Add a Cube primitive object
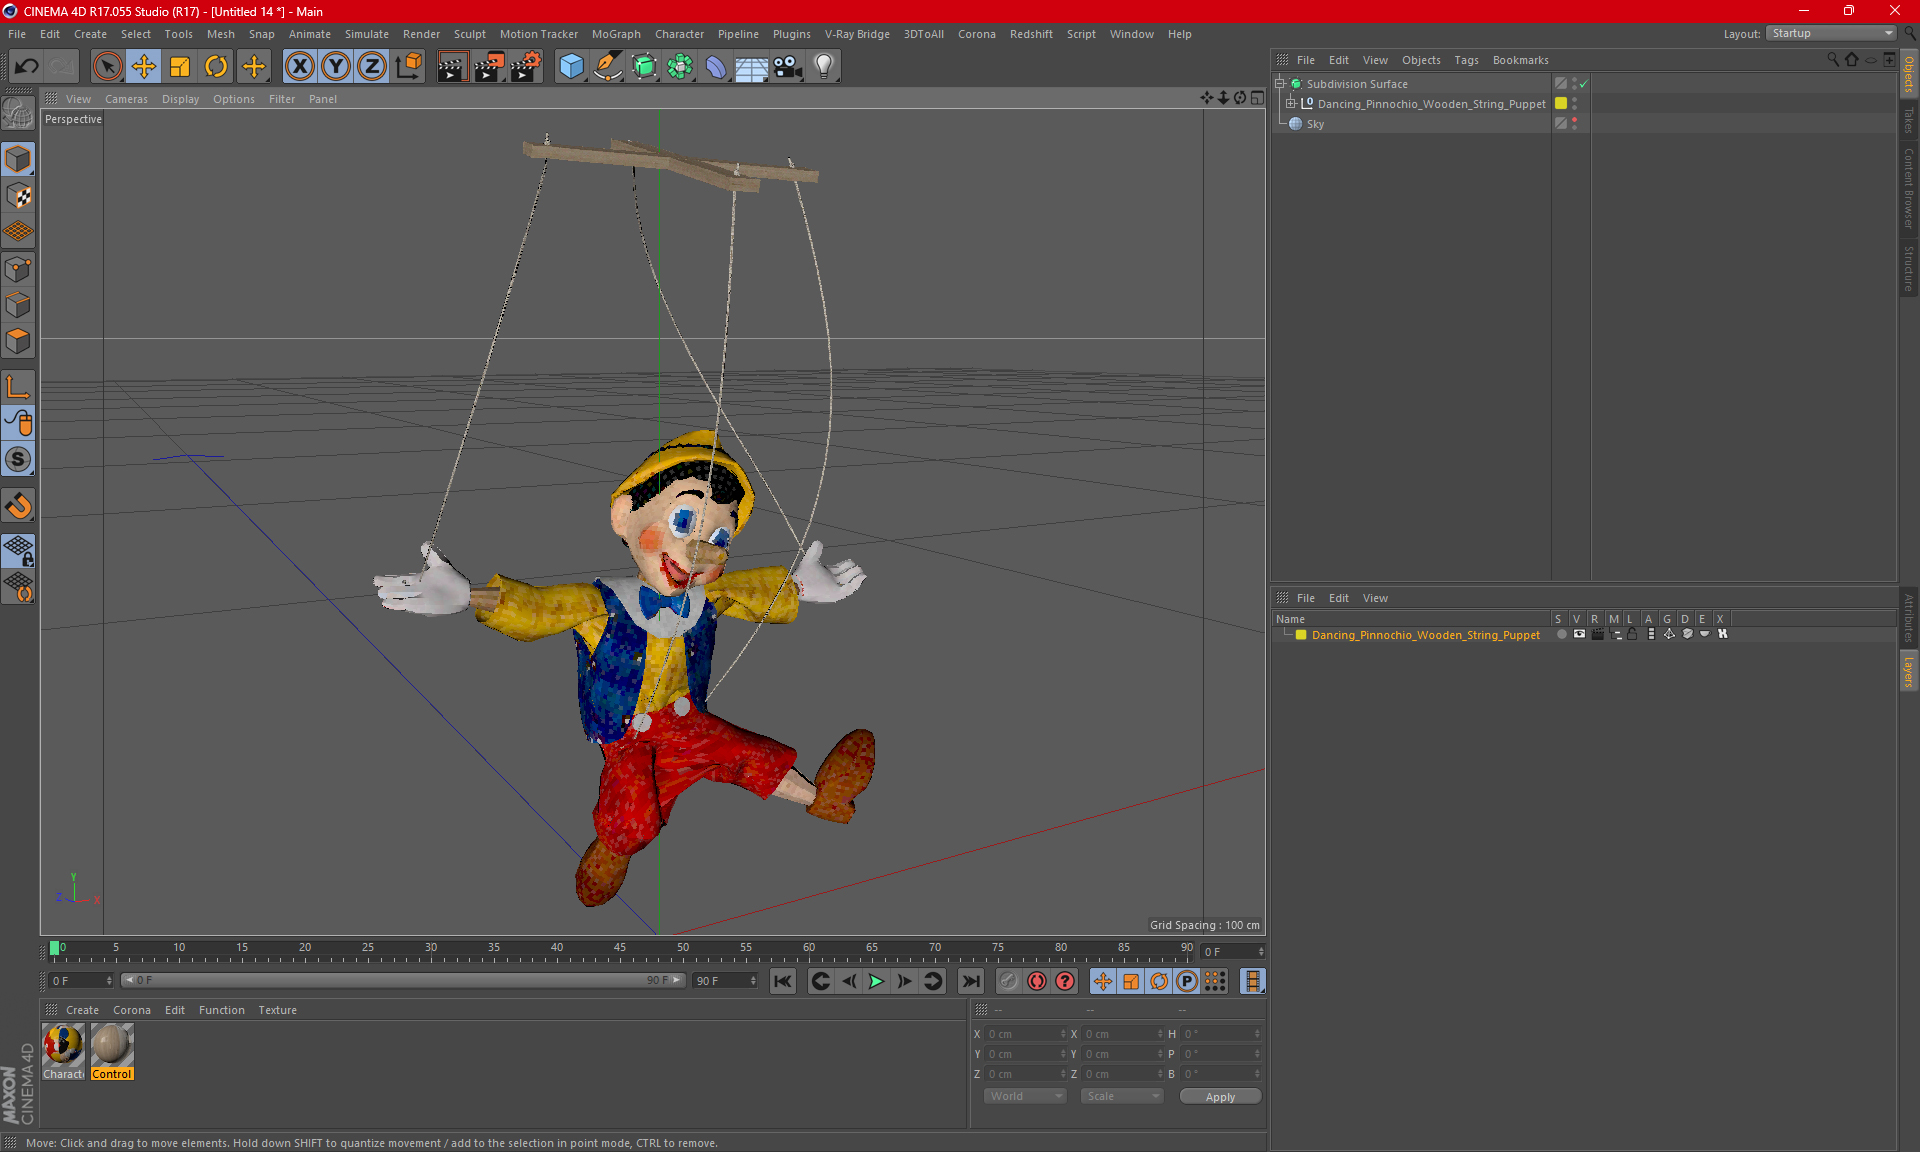 click(x=571, y=67)
